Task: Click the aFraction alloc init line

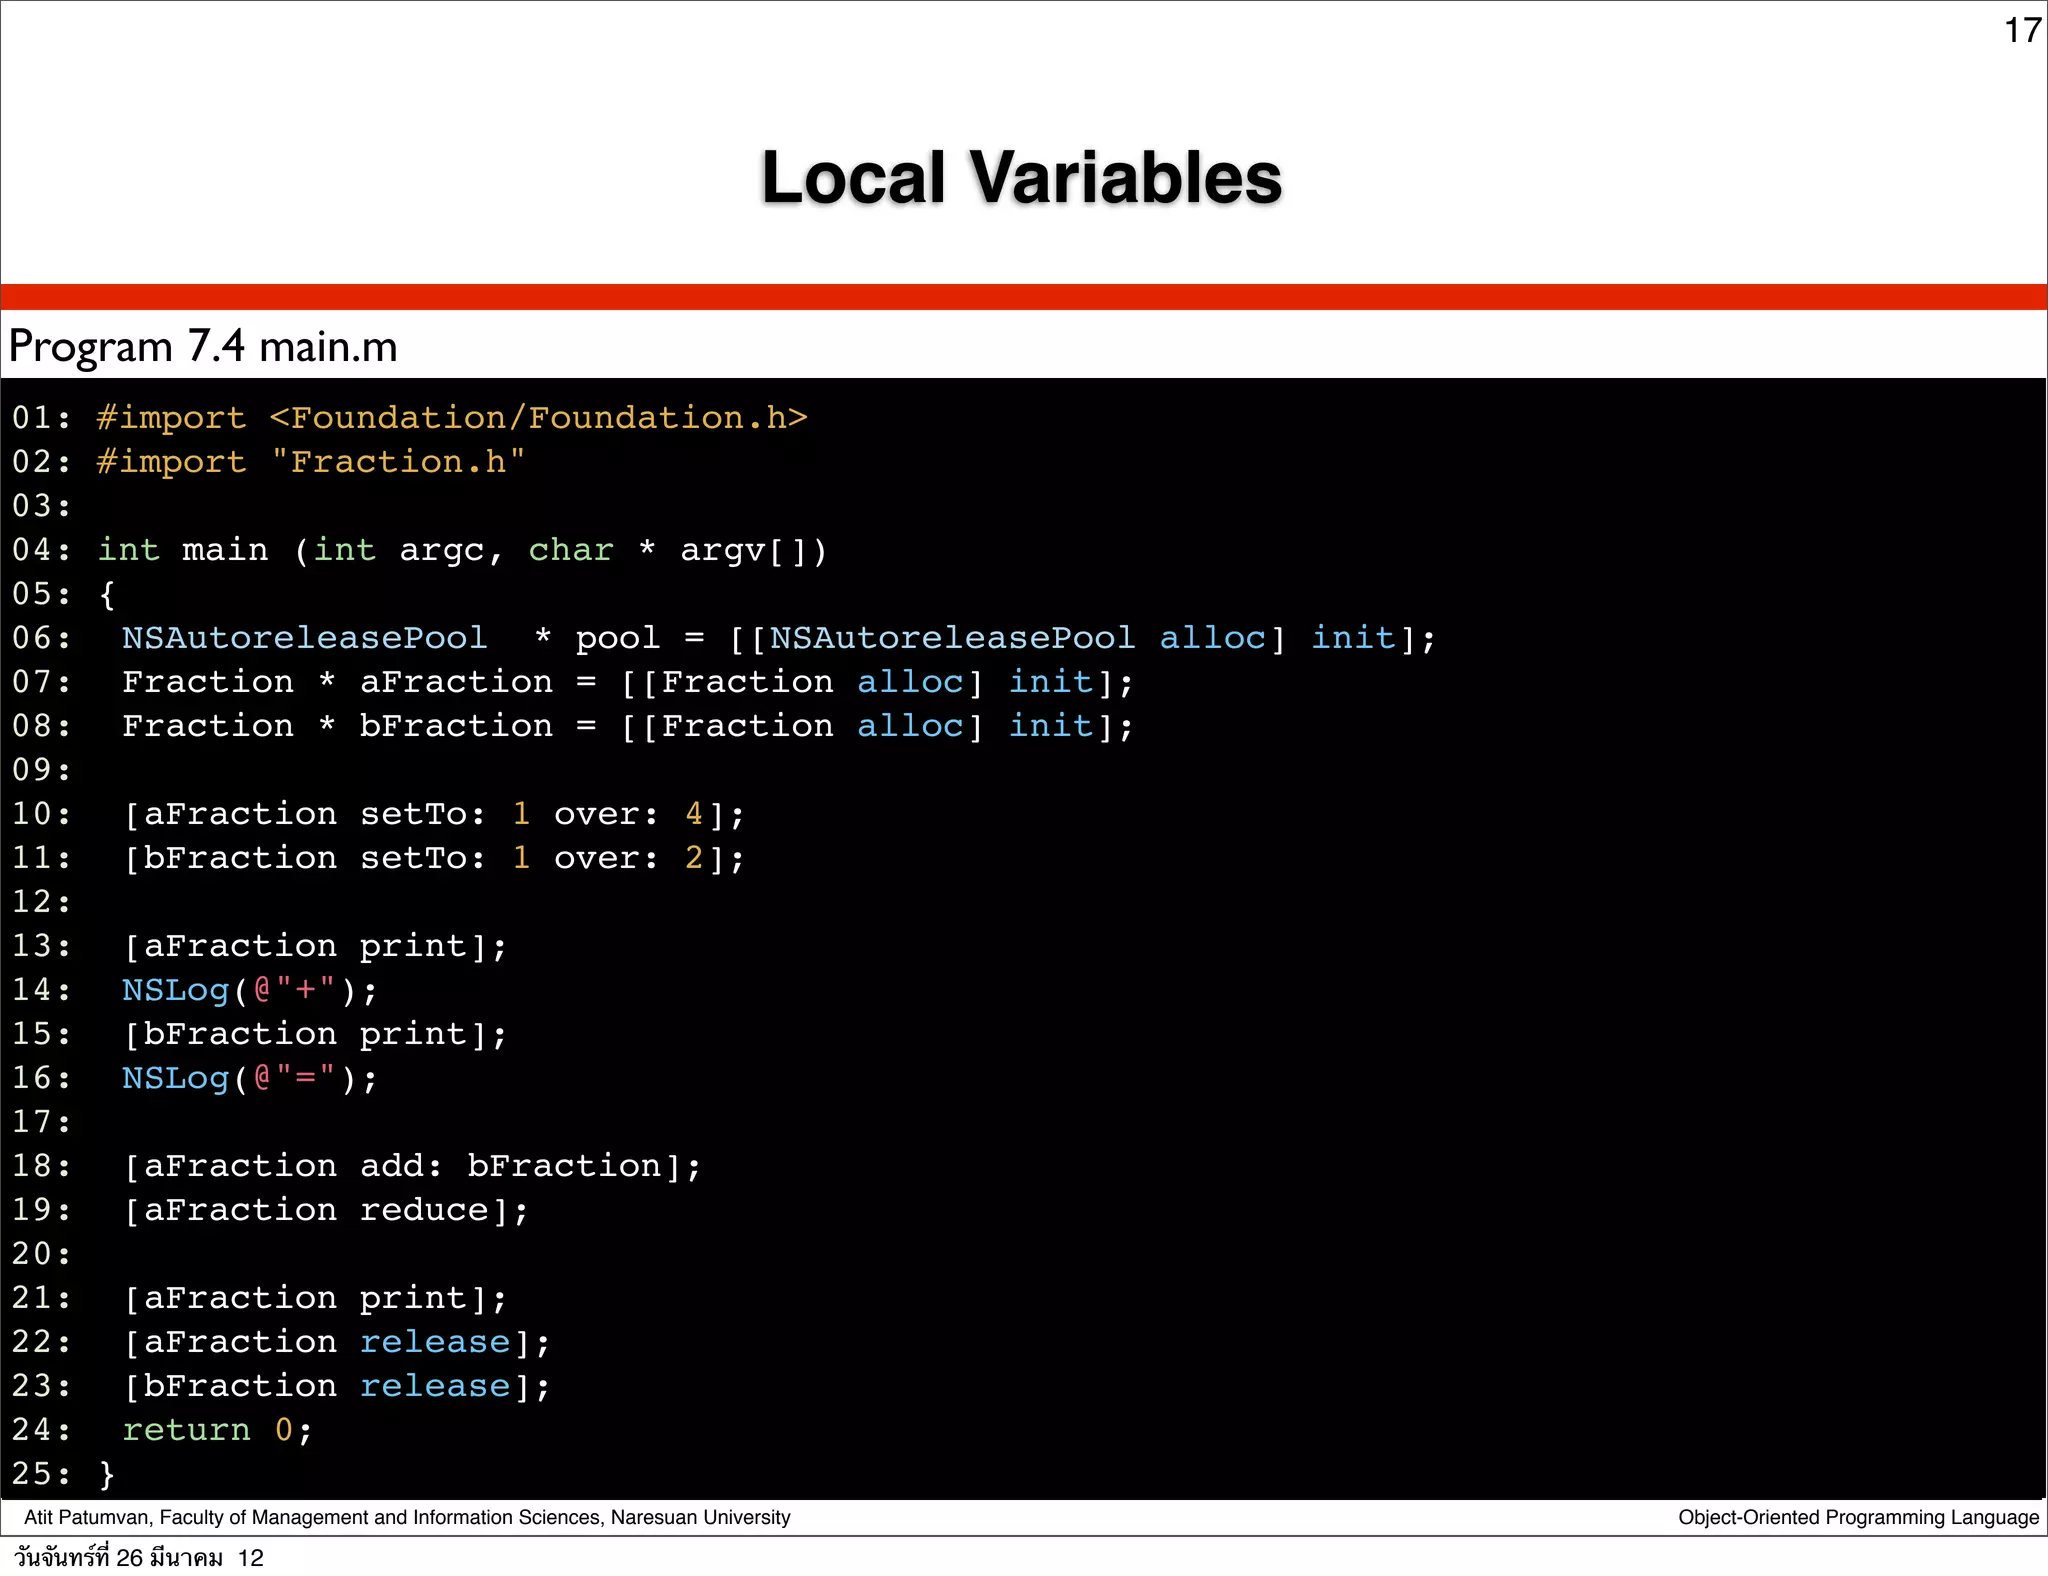Action: point(627,682)
